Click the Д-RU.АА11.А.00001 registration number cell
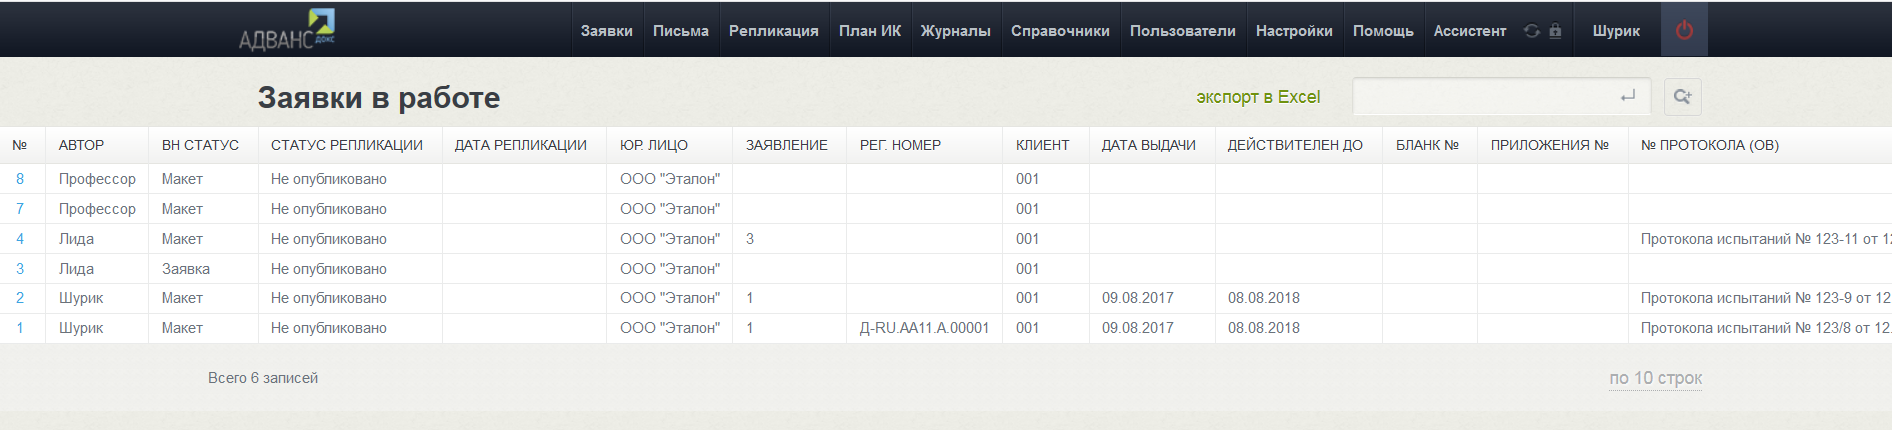Image resolution: width=1892 pixels, height=430 pixels. pos(924,328)
